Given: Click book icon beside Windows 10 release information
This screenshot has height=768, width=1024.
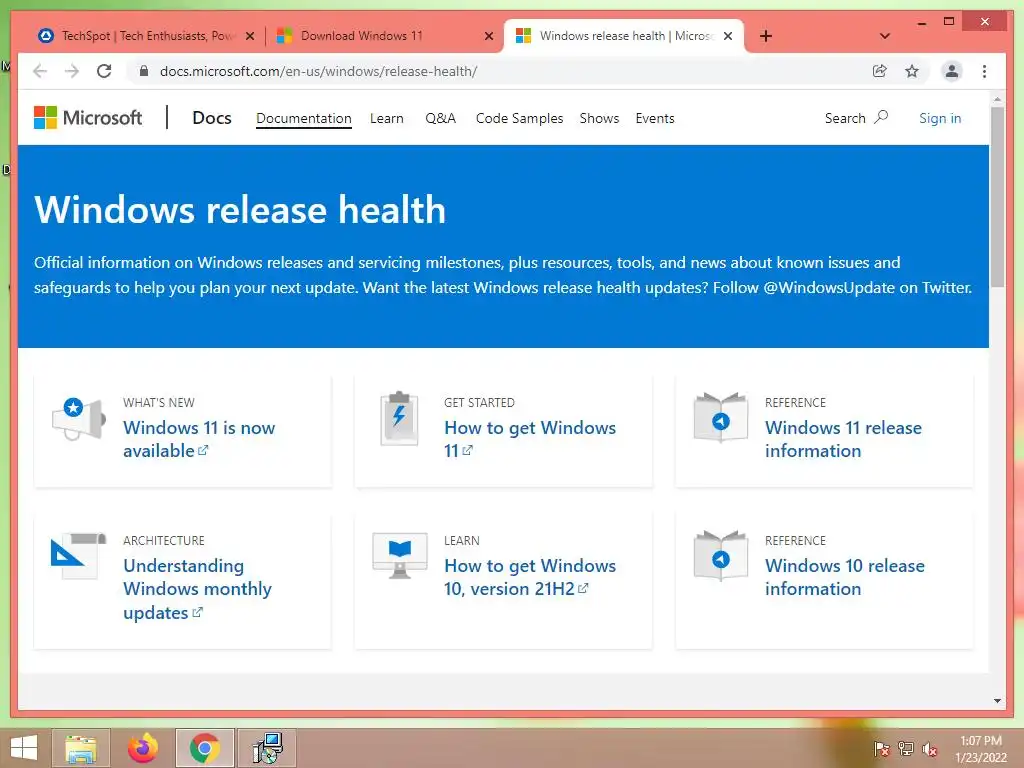Looking at the screenshot, I should pyautogui.click(x=720, y=556).
